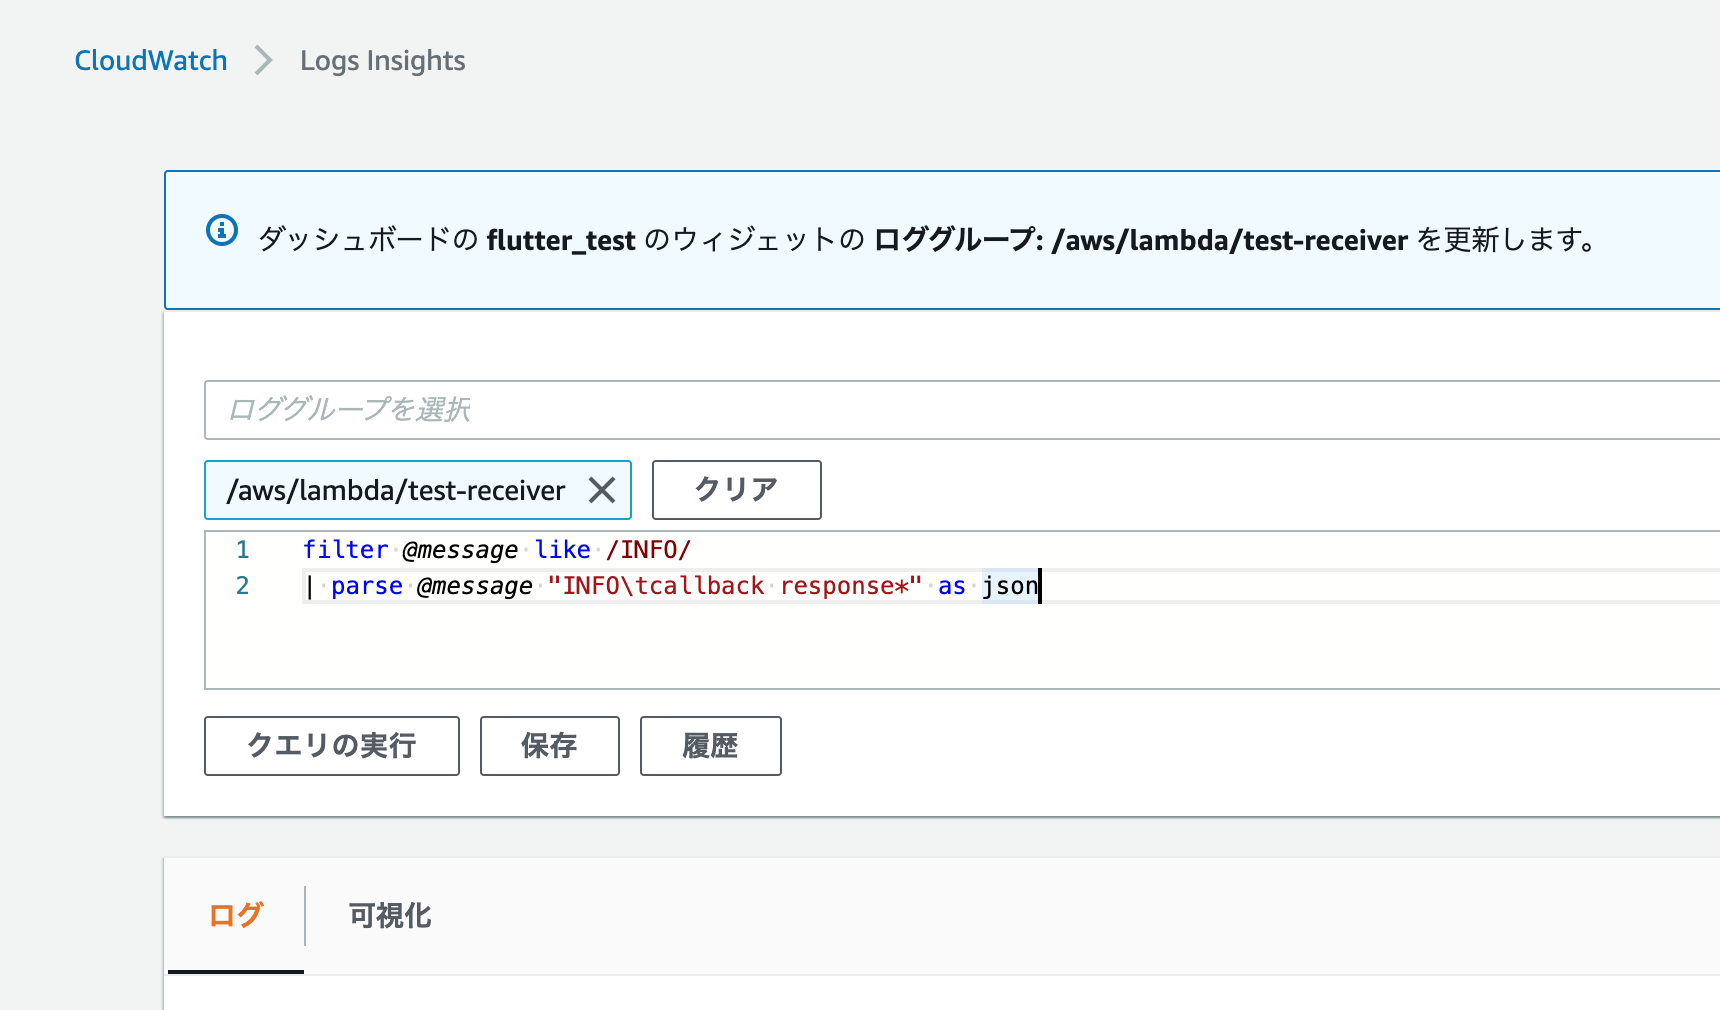Switch to the 可視化 tab
This screenshot has height=1010, width=1720.
[388, 916]
